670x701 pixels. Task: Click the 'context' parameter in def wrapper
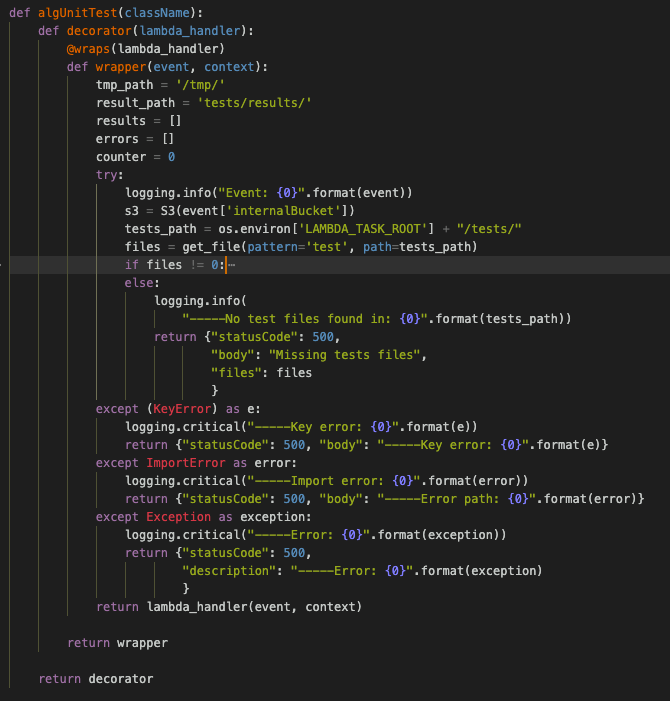[x=229, y=67]
